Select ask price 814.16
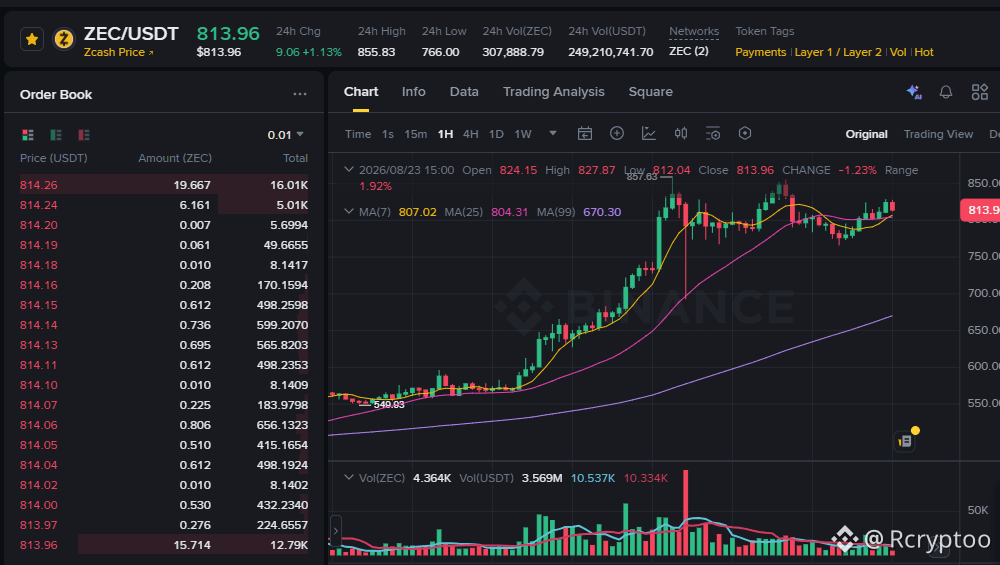This screenshot has height=565, width=1000. 38,285
